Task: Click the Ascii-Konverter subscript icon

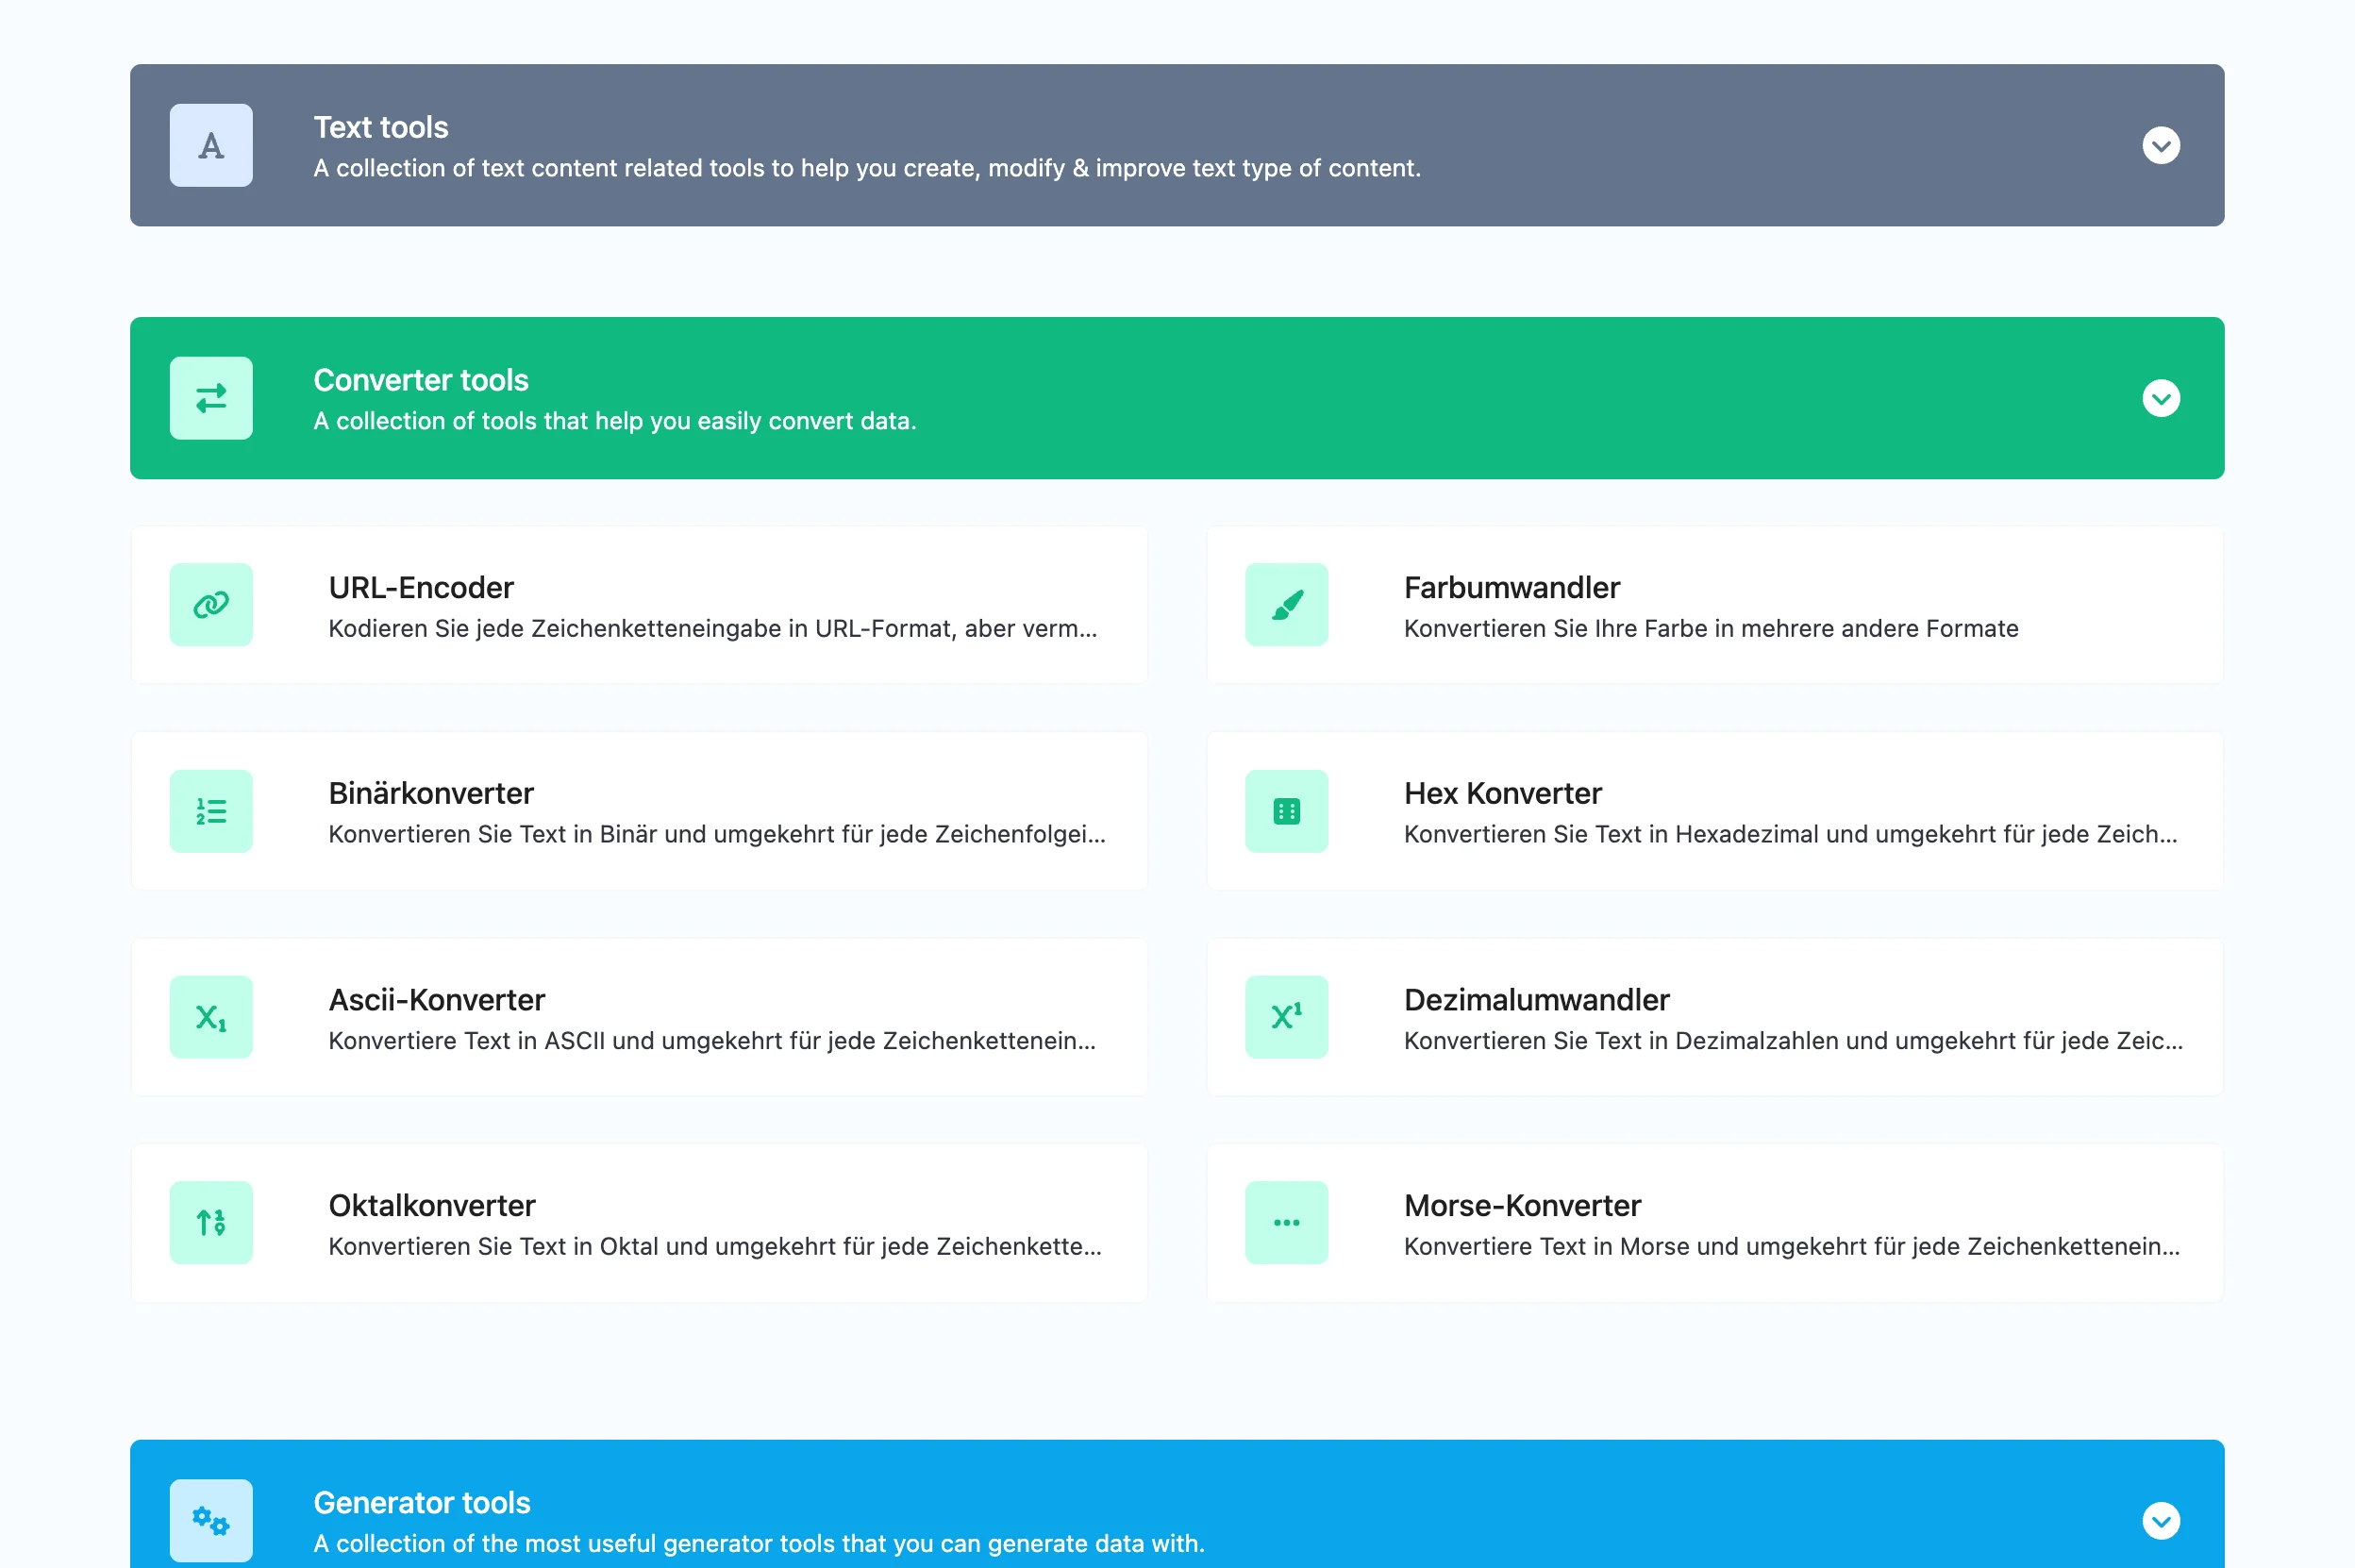Action: point(211,1016)
